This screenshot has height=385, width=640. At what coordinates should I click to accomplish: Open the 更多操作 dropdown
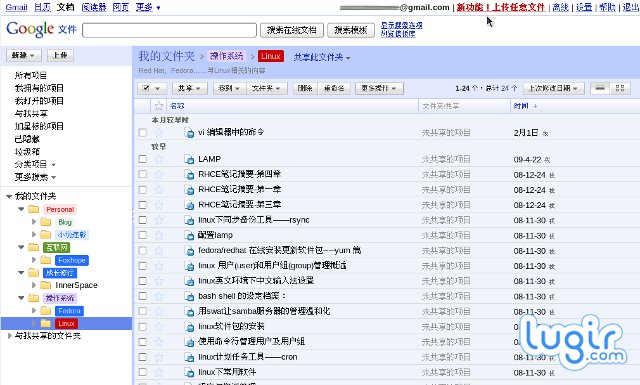pos(379,88)
